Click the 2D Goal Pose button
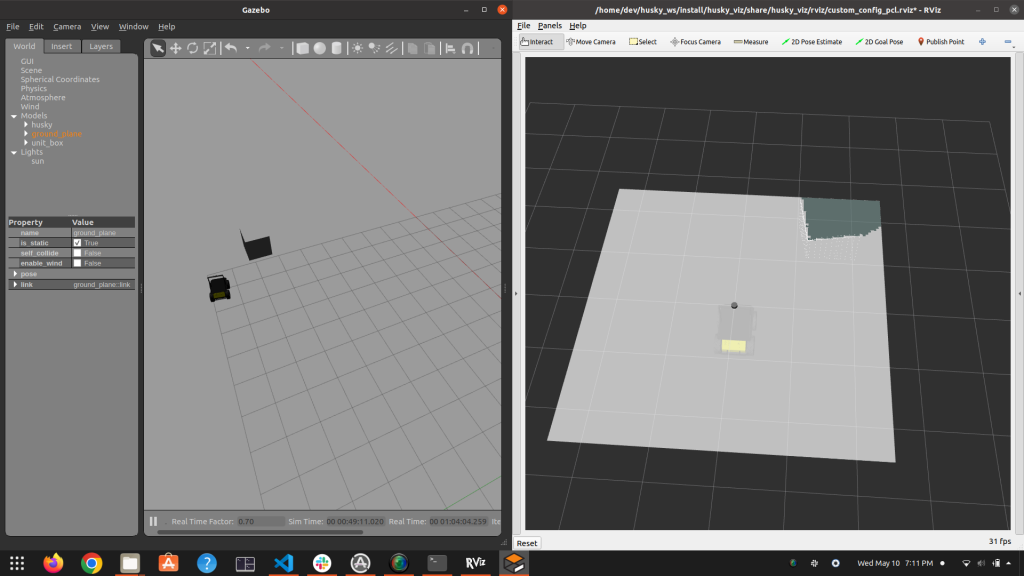 coord(879,42)
